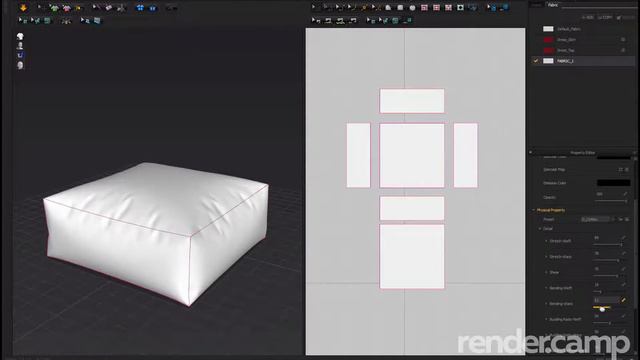Image resolution: width=640 pixels, height=360 pixels.
Task: Switch to the tab left of Fabric
Action: tap(537, 5)
